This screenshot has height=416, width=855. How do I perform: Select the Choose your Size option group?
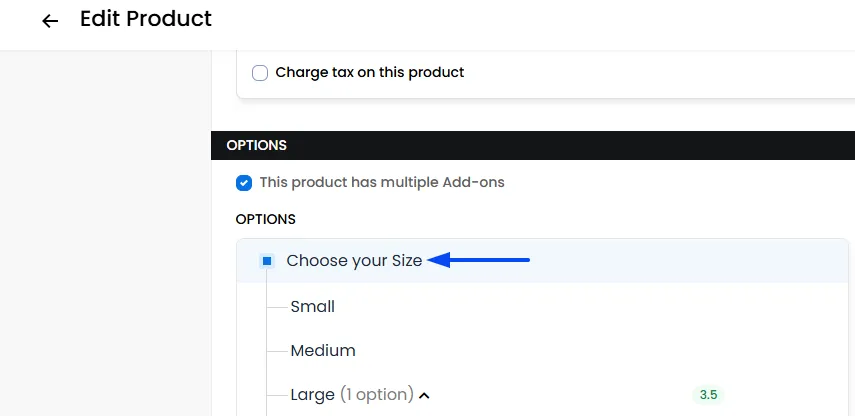[354, 261]
